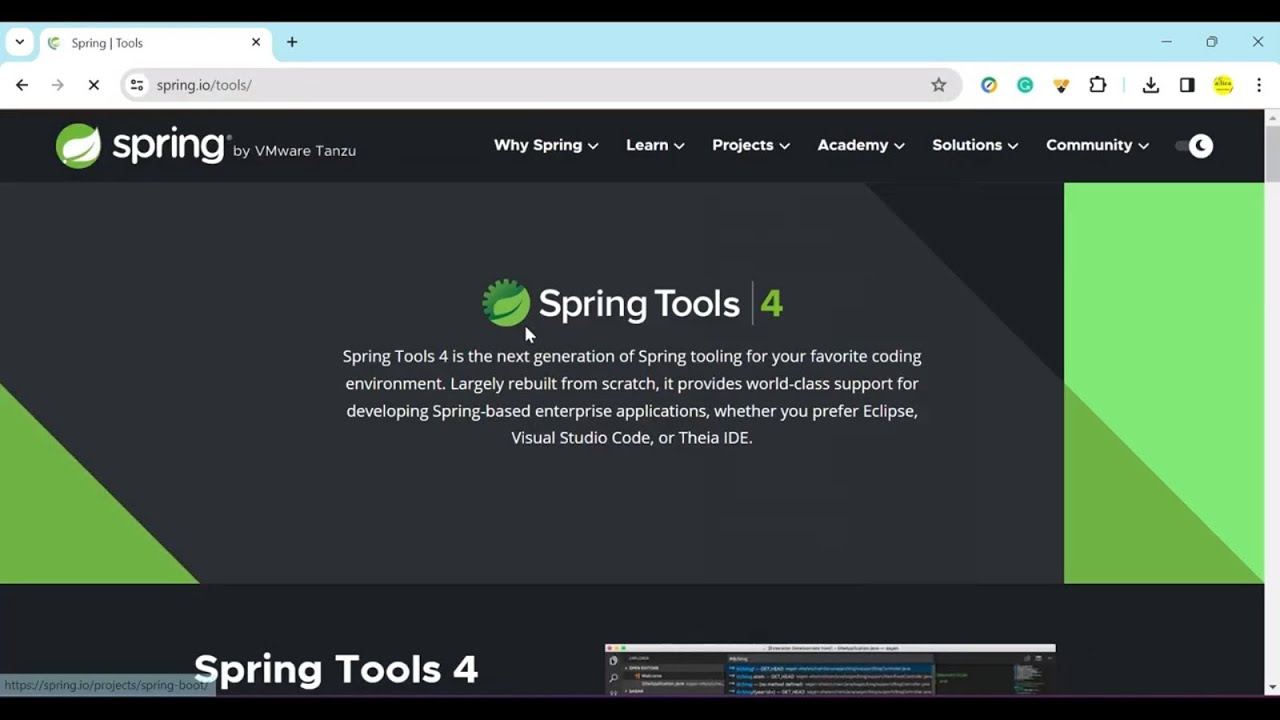This screenshot has width=1280, height=720.
Task: Click the Spring leaf logo in header
Action: (x=78, y=146)
